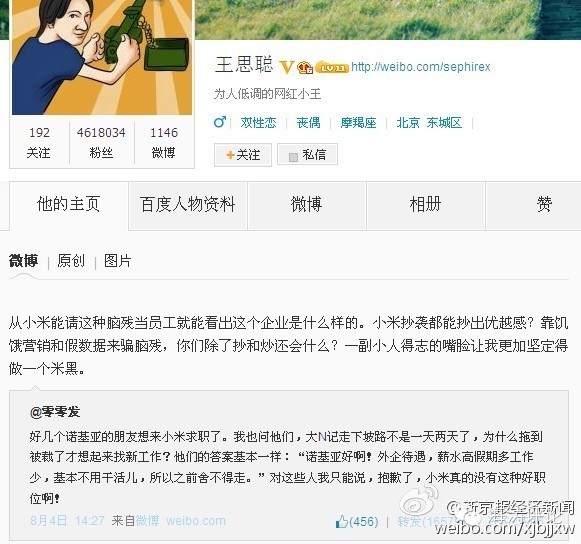Filter posts by 图片
Image resolution: width=581 pixels, height=544 pixels.
pyautogui.click(x=117, y=261)
